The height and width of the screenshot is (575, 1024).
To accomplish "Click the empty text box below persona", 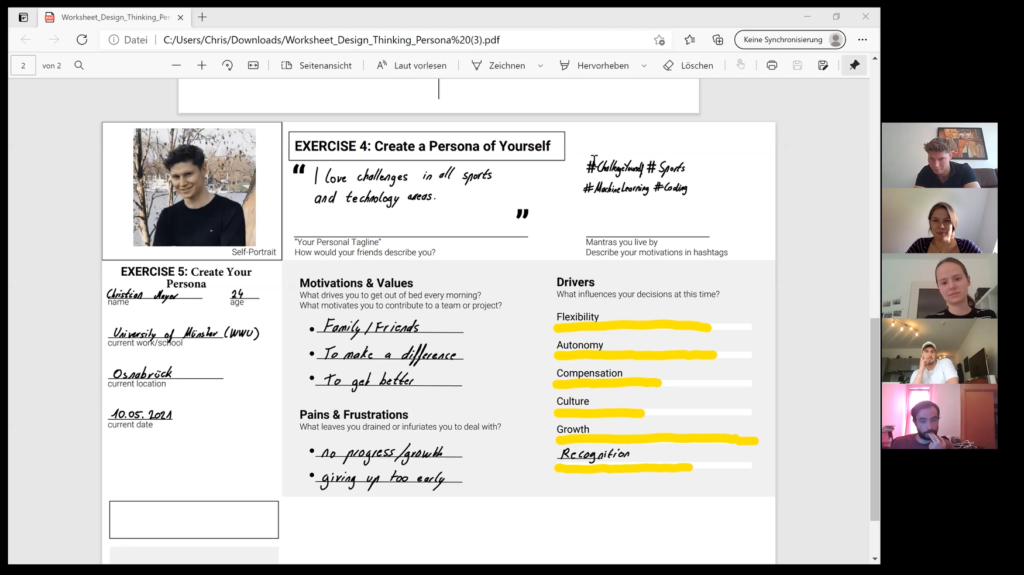I will pyautogui.click(x=194, y=520).
